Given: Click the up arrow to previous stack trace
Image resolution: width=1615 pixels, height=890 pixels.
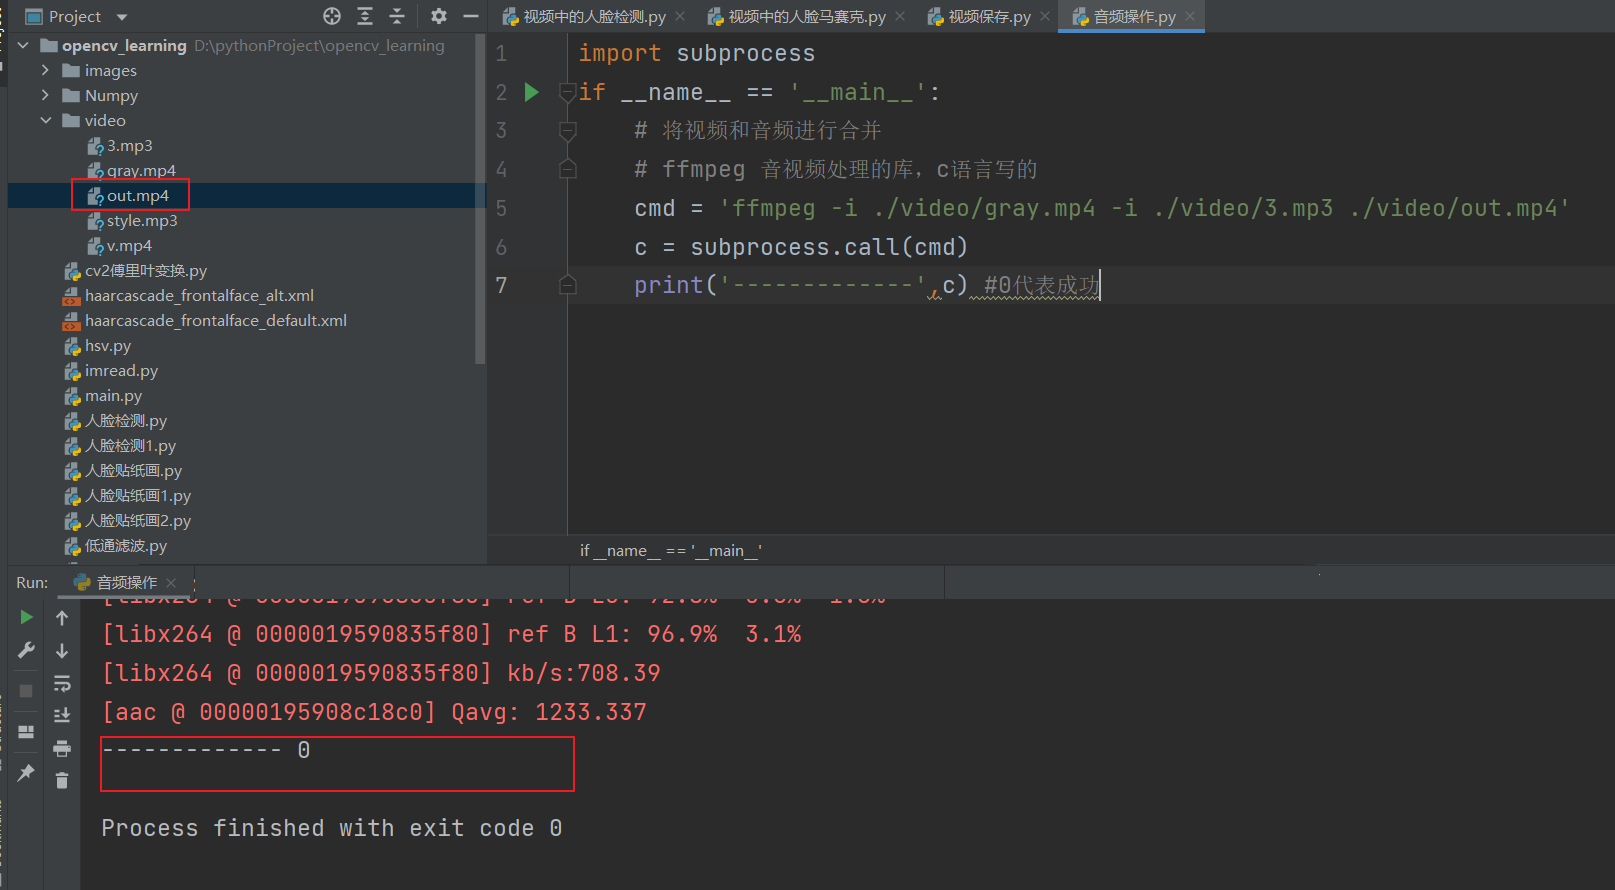Looking at the screenshot, I should coord(62,618).
